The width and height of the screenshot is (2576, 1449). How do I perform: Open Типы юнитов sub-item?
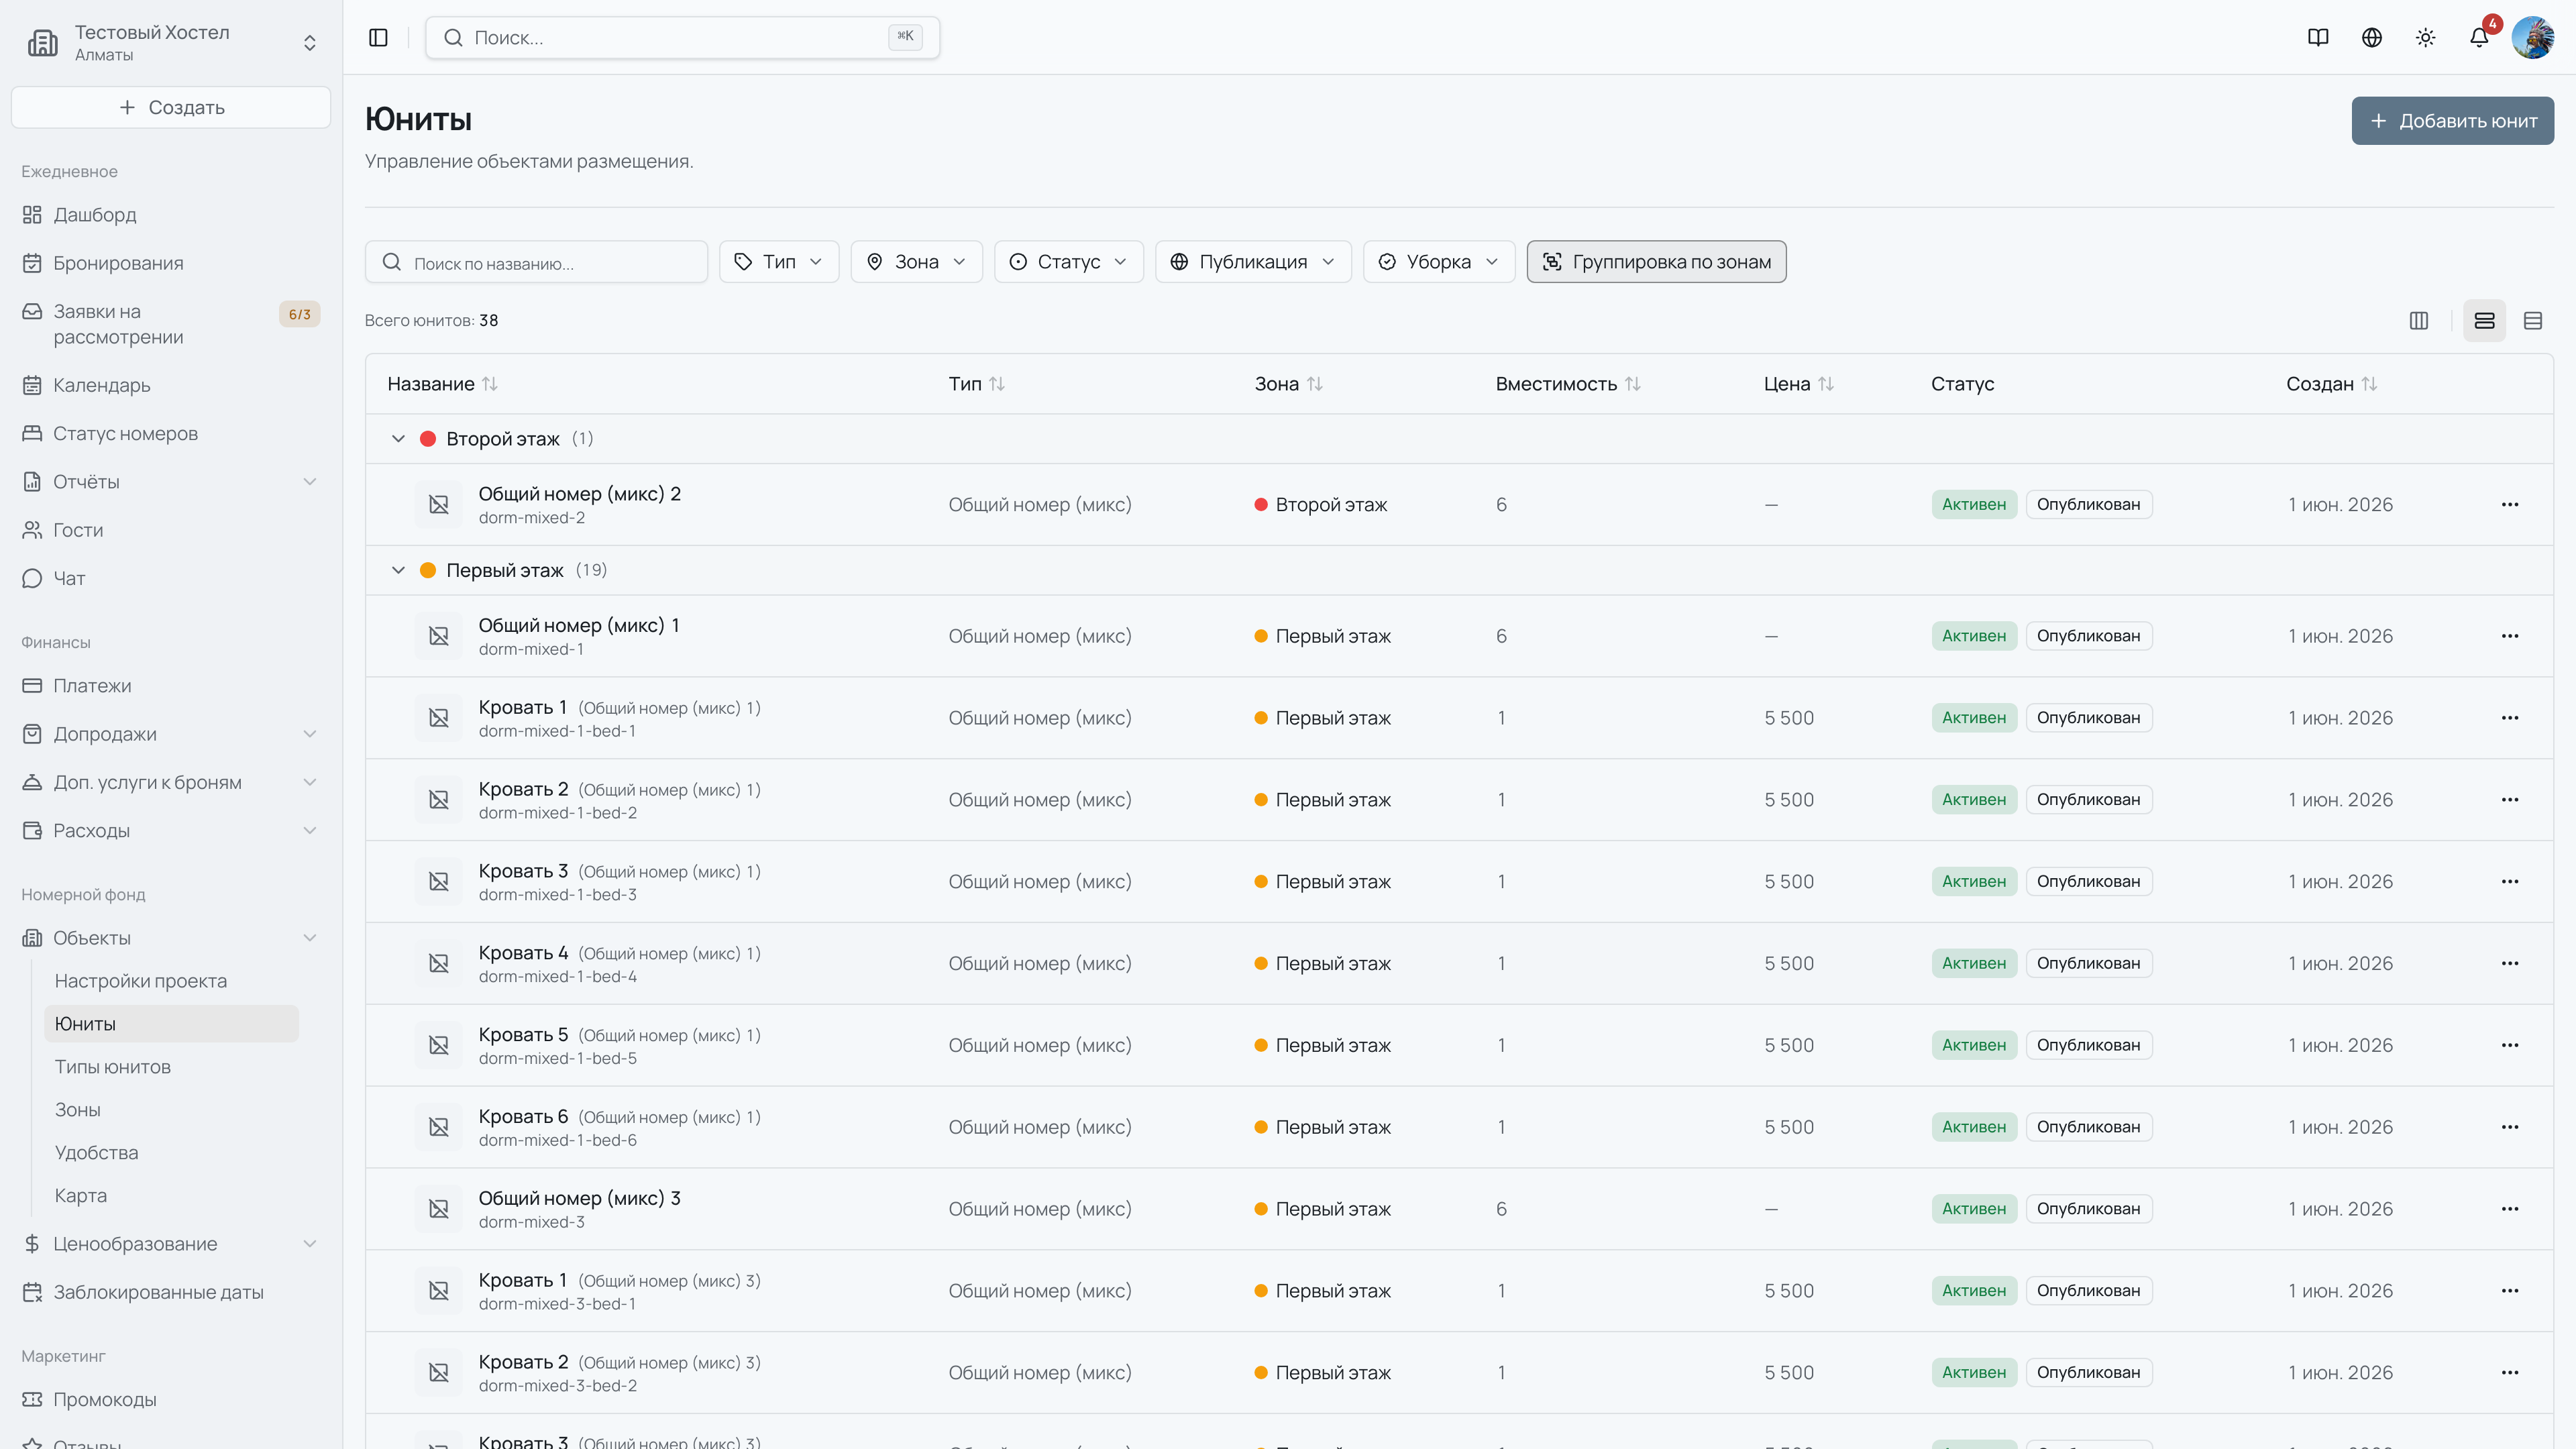tap(172, 1067)
